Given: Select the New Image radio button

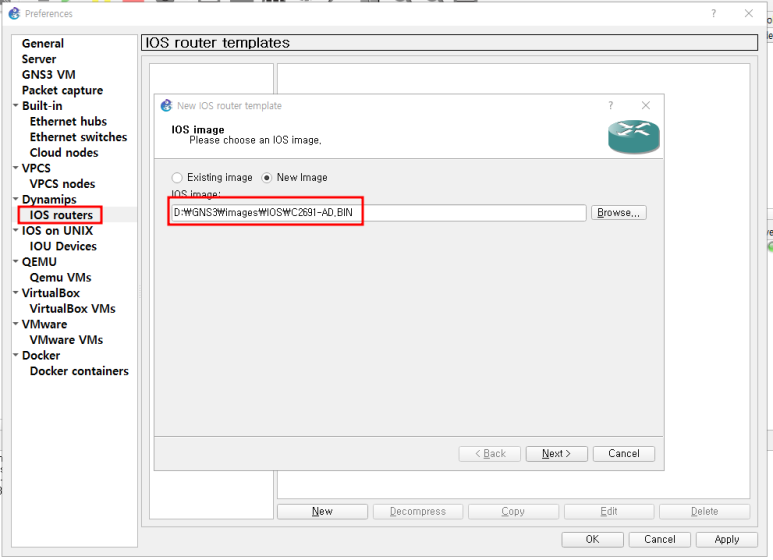Looking at the screenshot, I should (267, 177).
